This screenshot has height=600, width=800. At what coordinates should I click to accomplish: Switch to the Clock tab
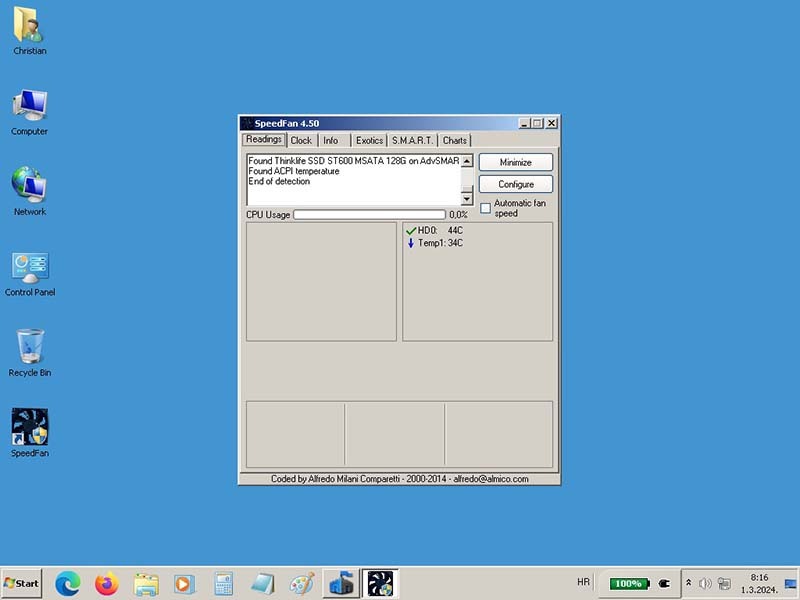coord(301,141)
